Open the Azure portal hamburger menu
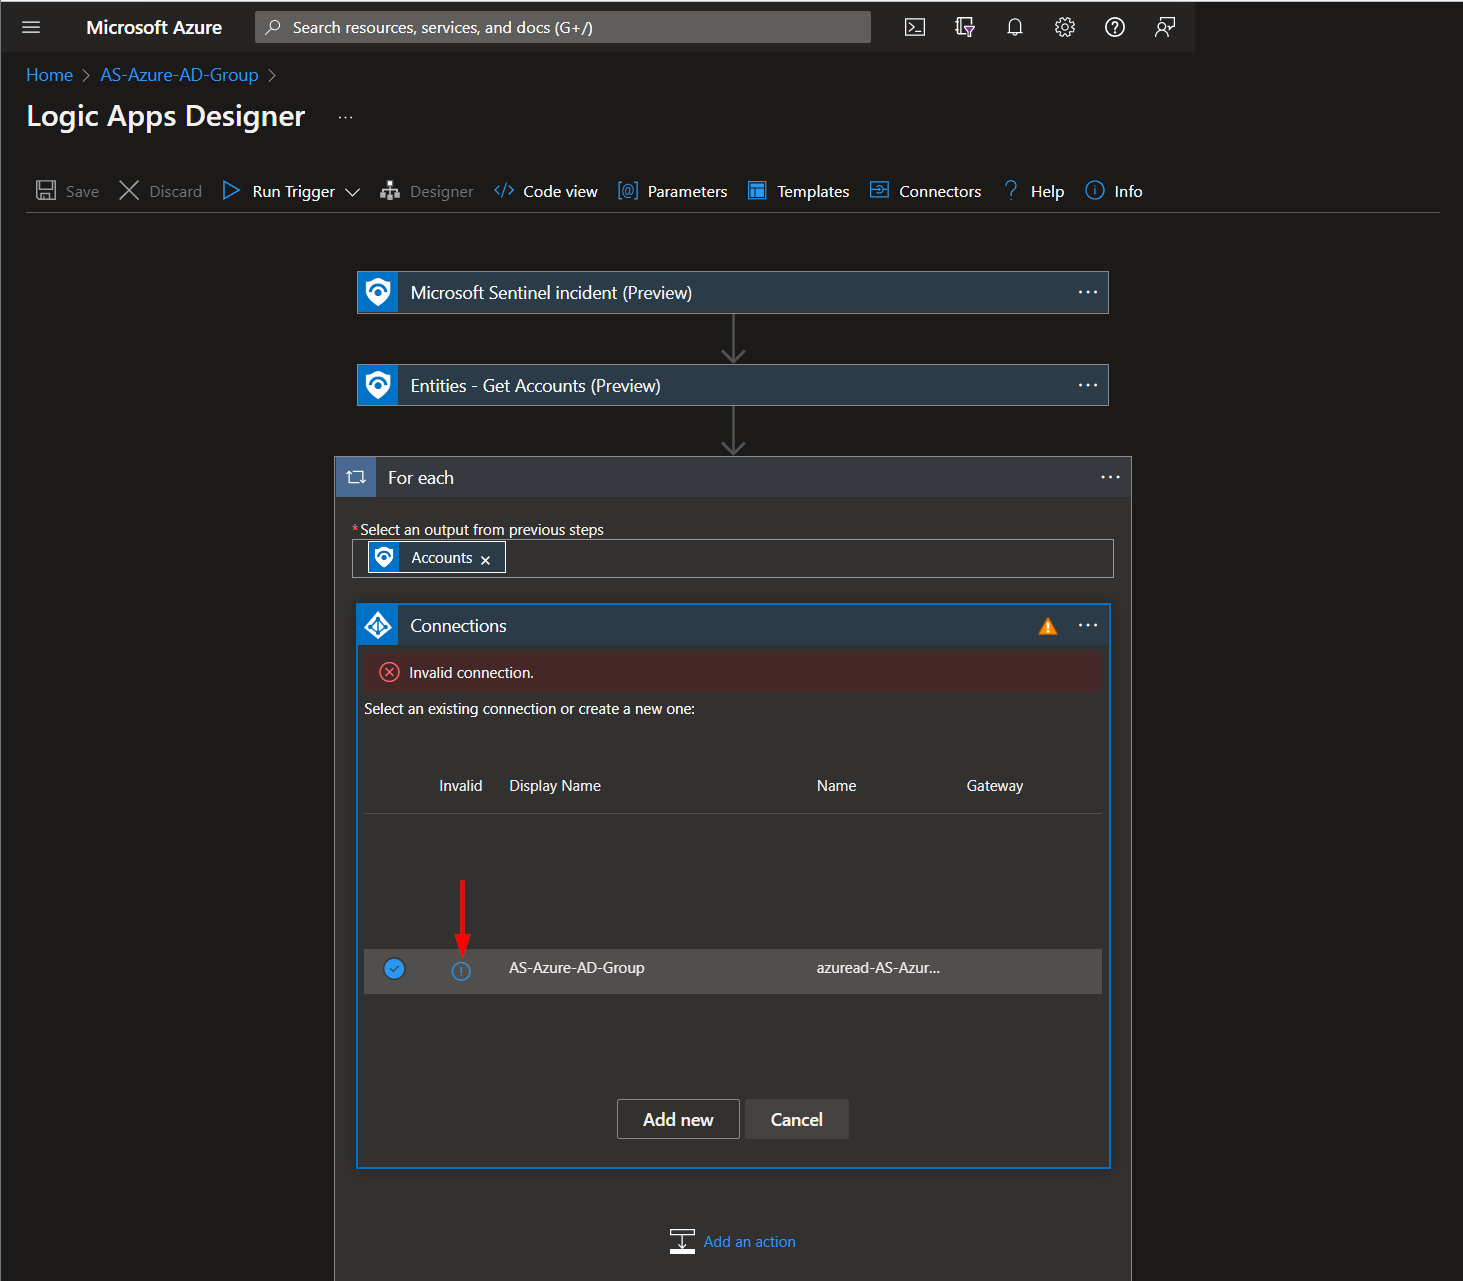 (31, 27)
